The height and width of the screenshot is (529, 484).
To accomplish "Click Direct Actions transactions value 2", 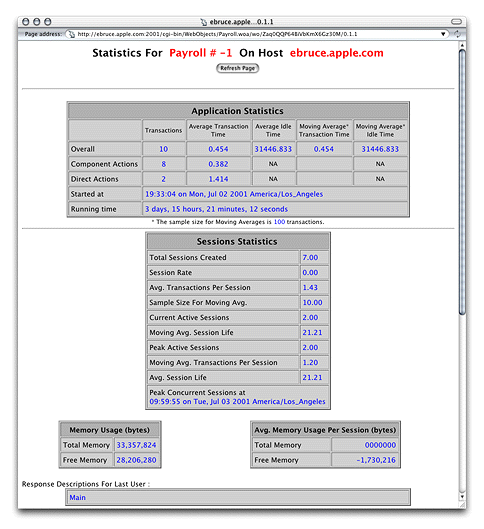I will (x=164, y=179).
